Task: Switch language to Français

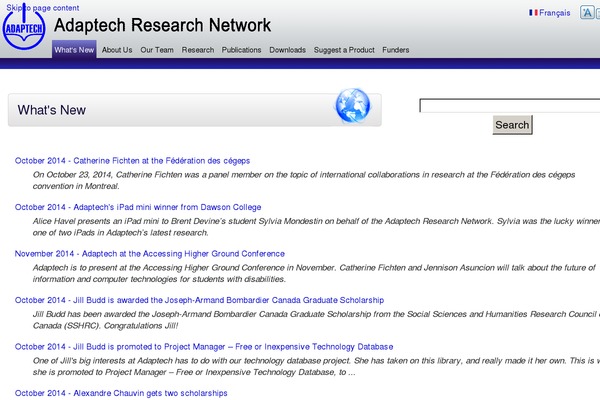Action: pos(554,13)
